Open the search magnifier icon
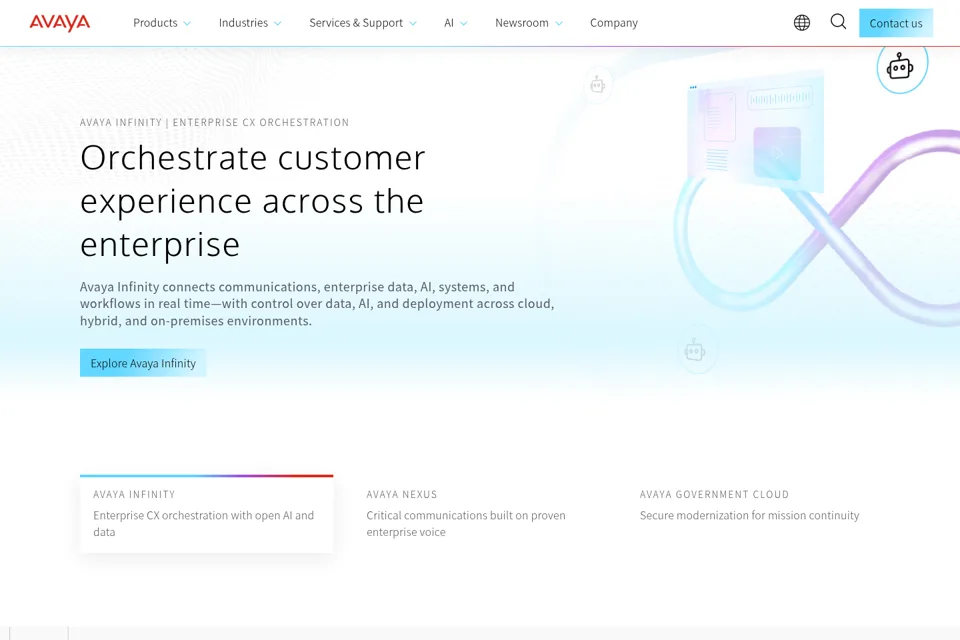Viewport: 960px width, 640px height. 838,22
